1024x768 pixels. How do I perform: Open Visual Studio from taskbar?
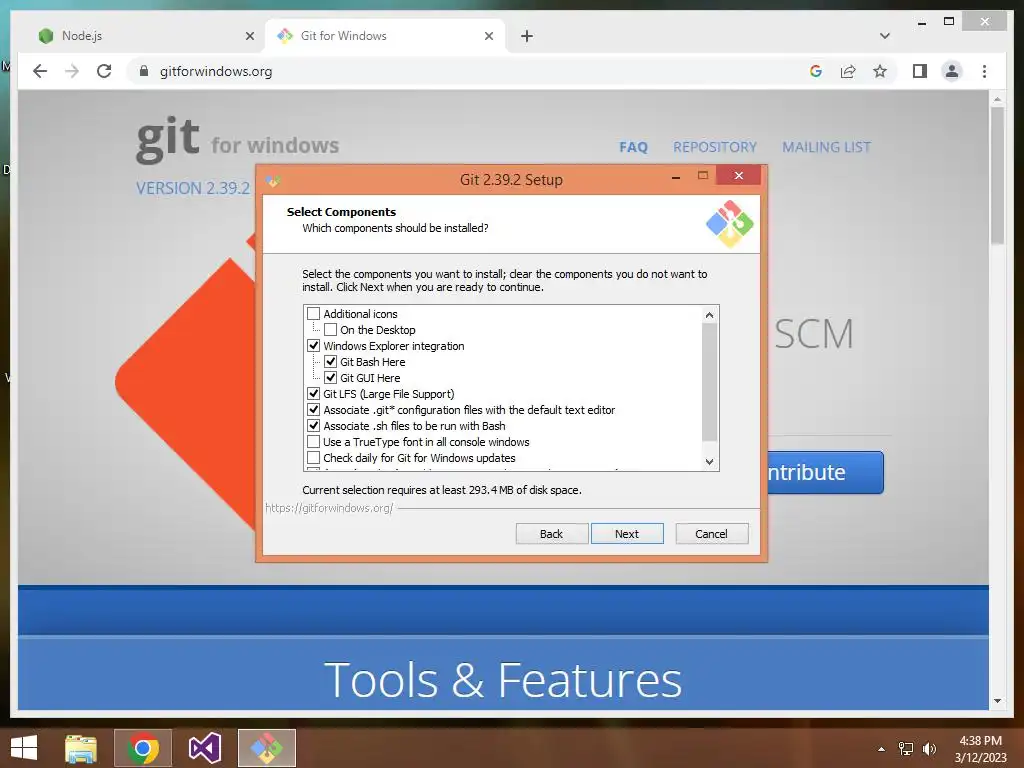[204, 748]
